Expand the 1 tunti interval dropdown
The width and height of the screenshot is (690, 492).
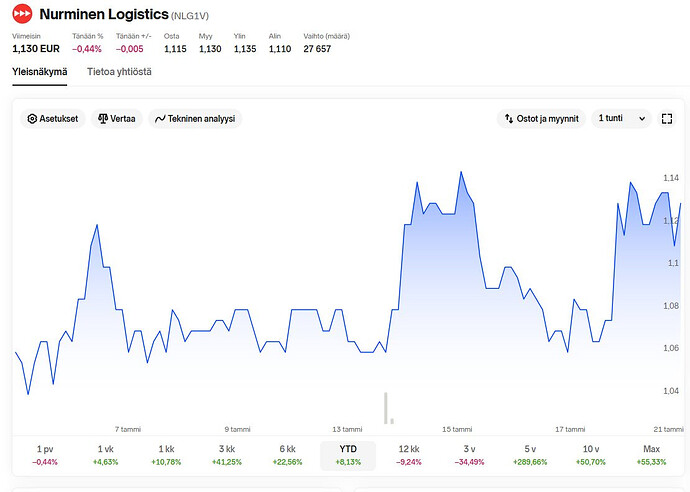coord(621,118)
